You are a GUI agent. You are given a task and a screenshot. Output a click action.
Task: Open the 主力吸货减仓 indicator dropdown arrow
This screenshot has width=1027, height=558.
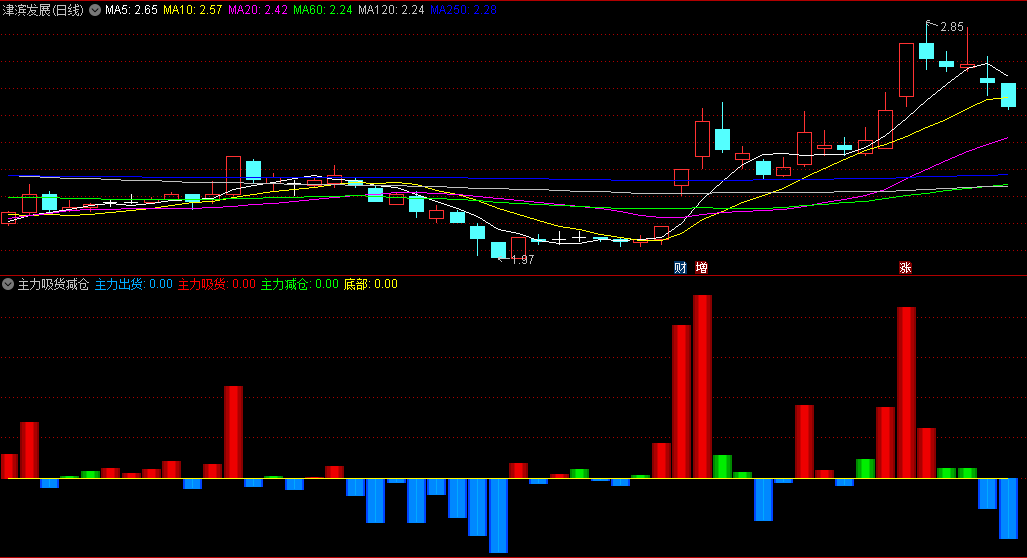pyautogui.click(x=8, y=284)
